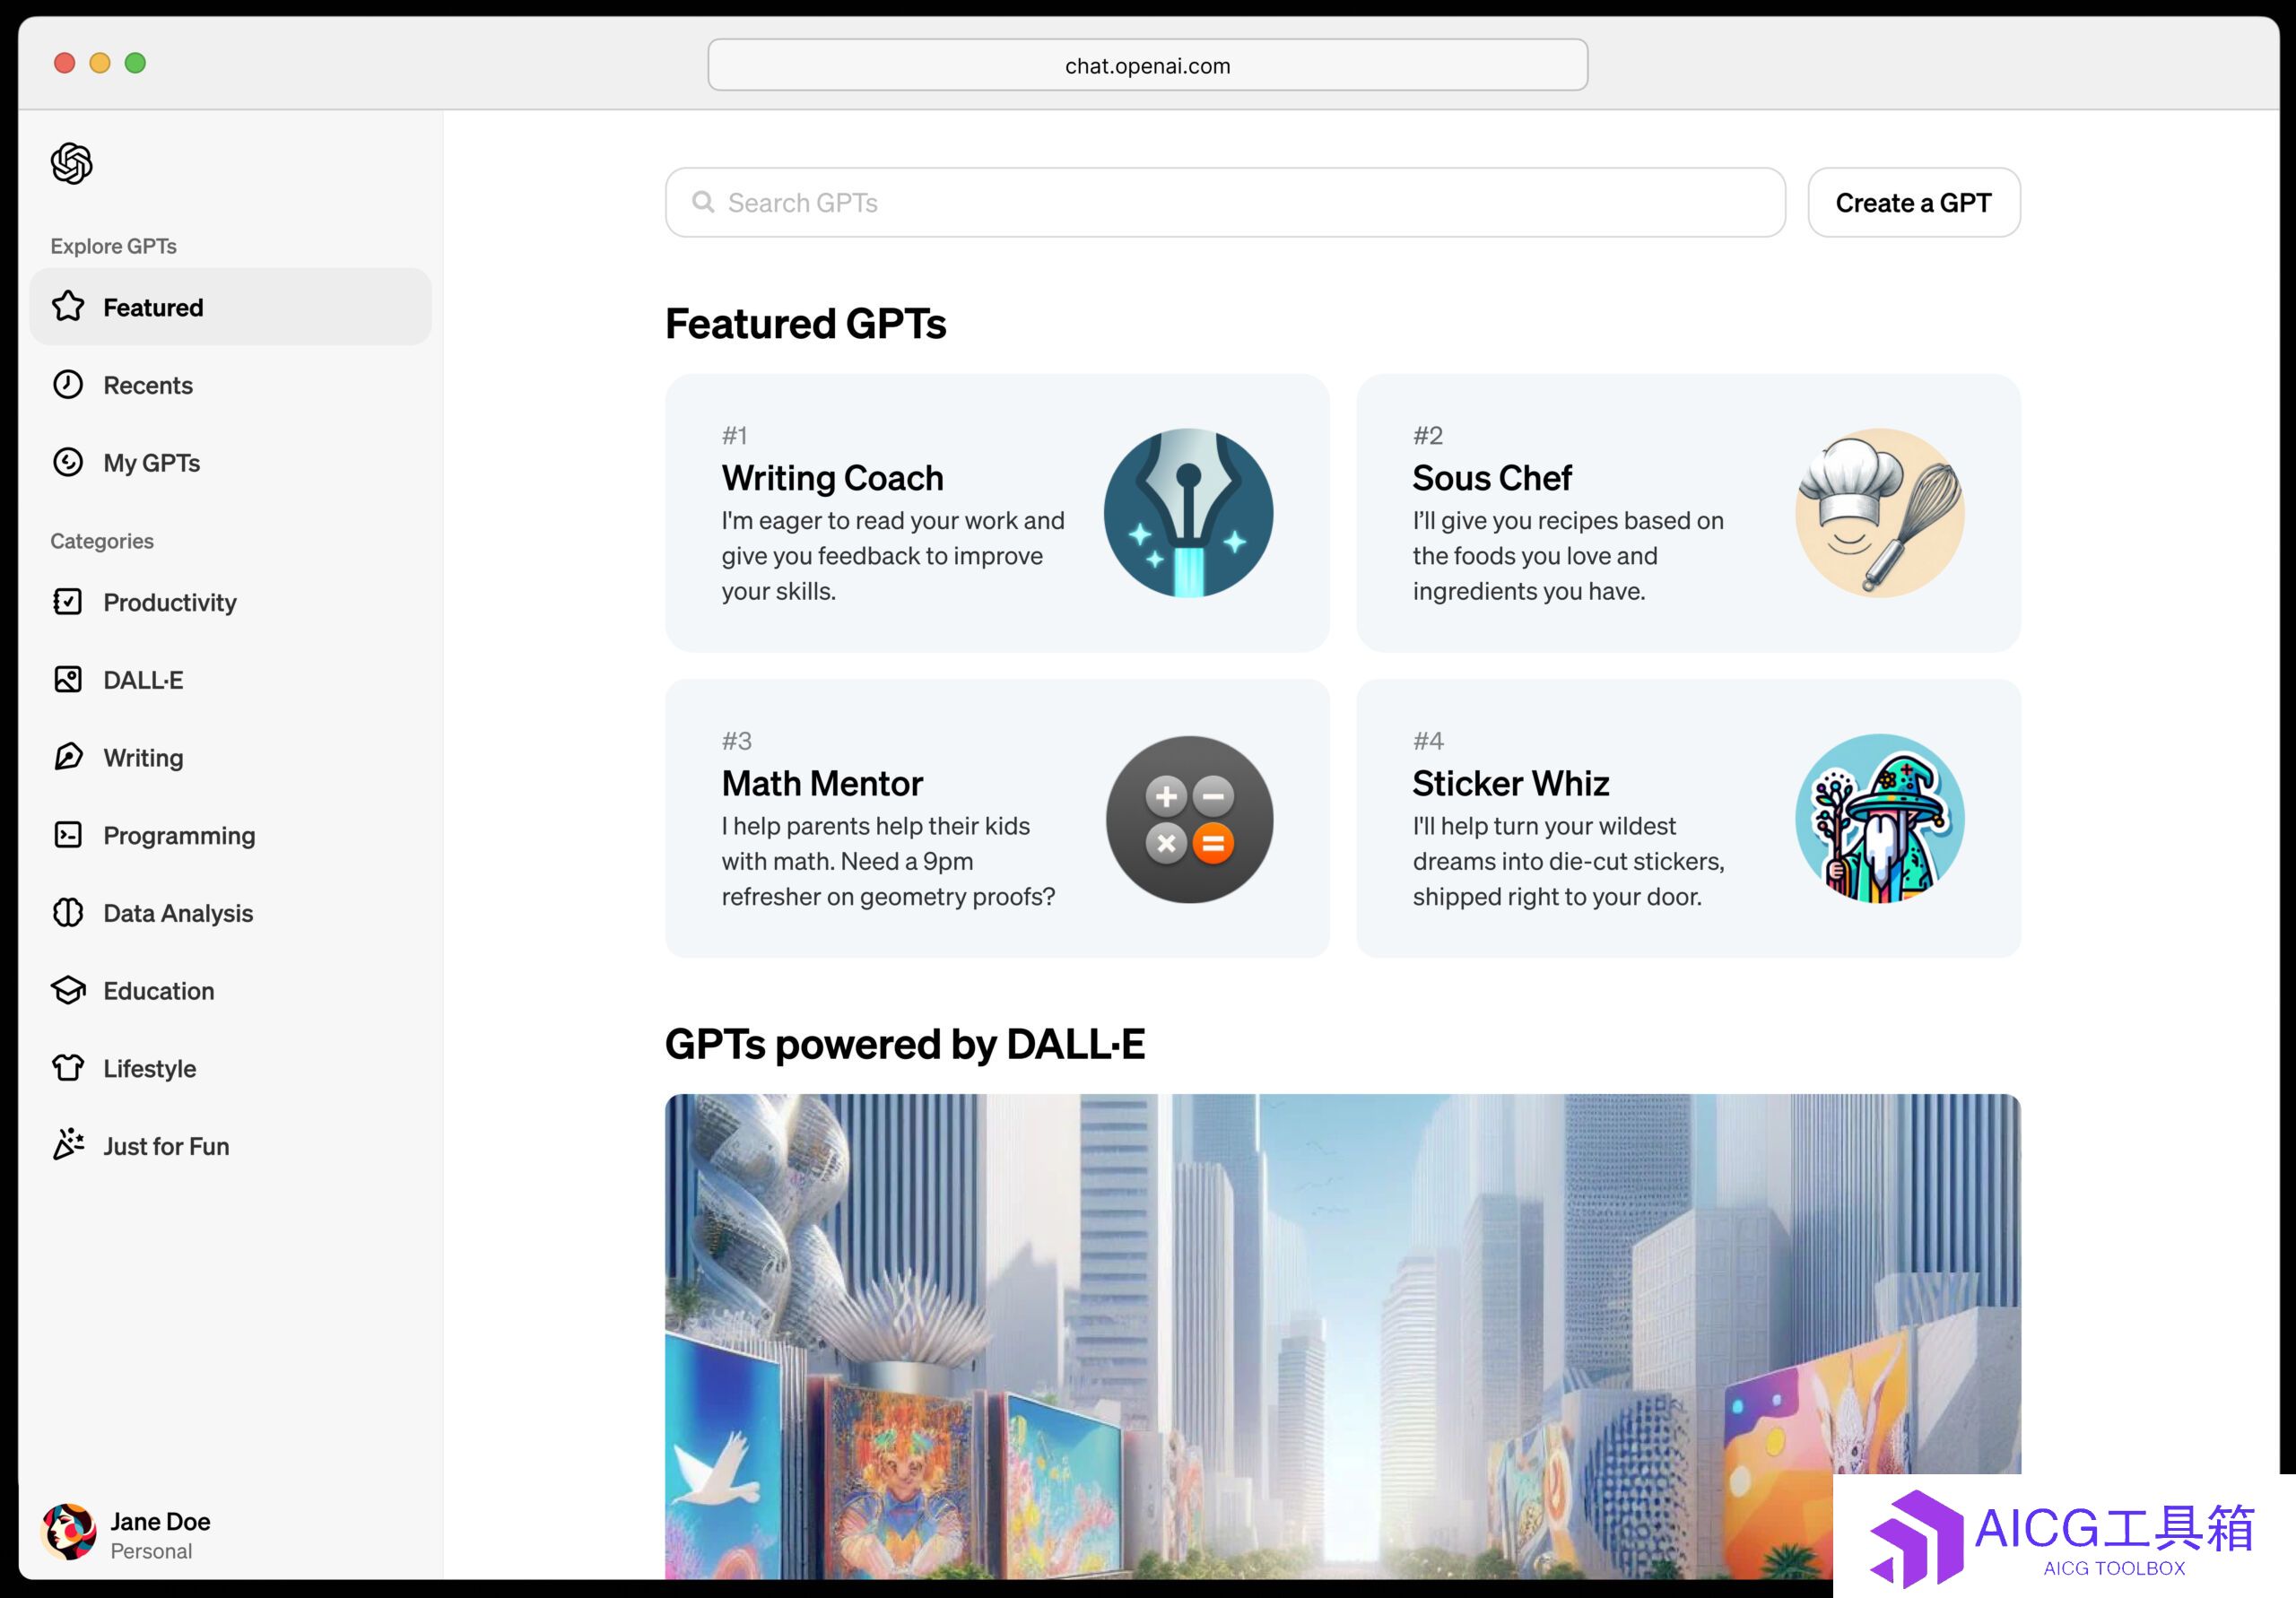Click the Create a GPT button
The image size is (2296, 1598).
pos(1913,203)
